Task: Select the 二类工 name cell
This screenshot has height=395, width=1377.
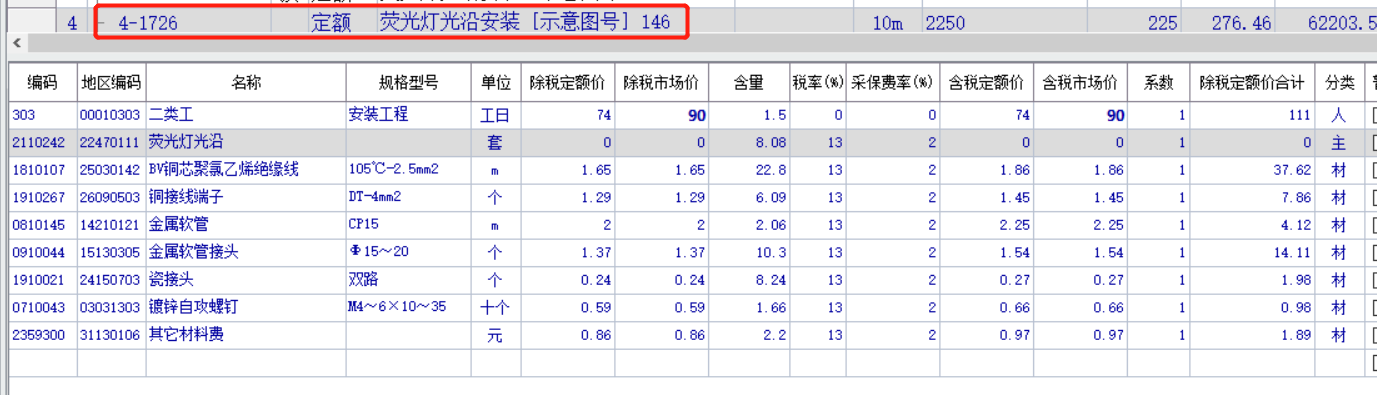Action: pyautogui.click(x=245, y=115)
